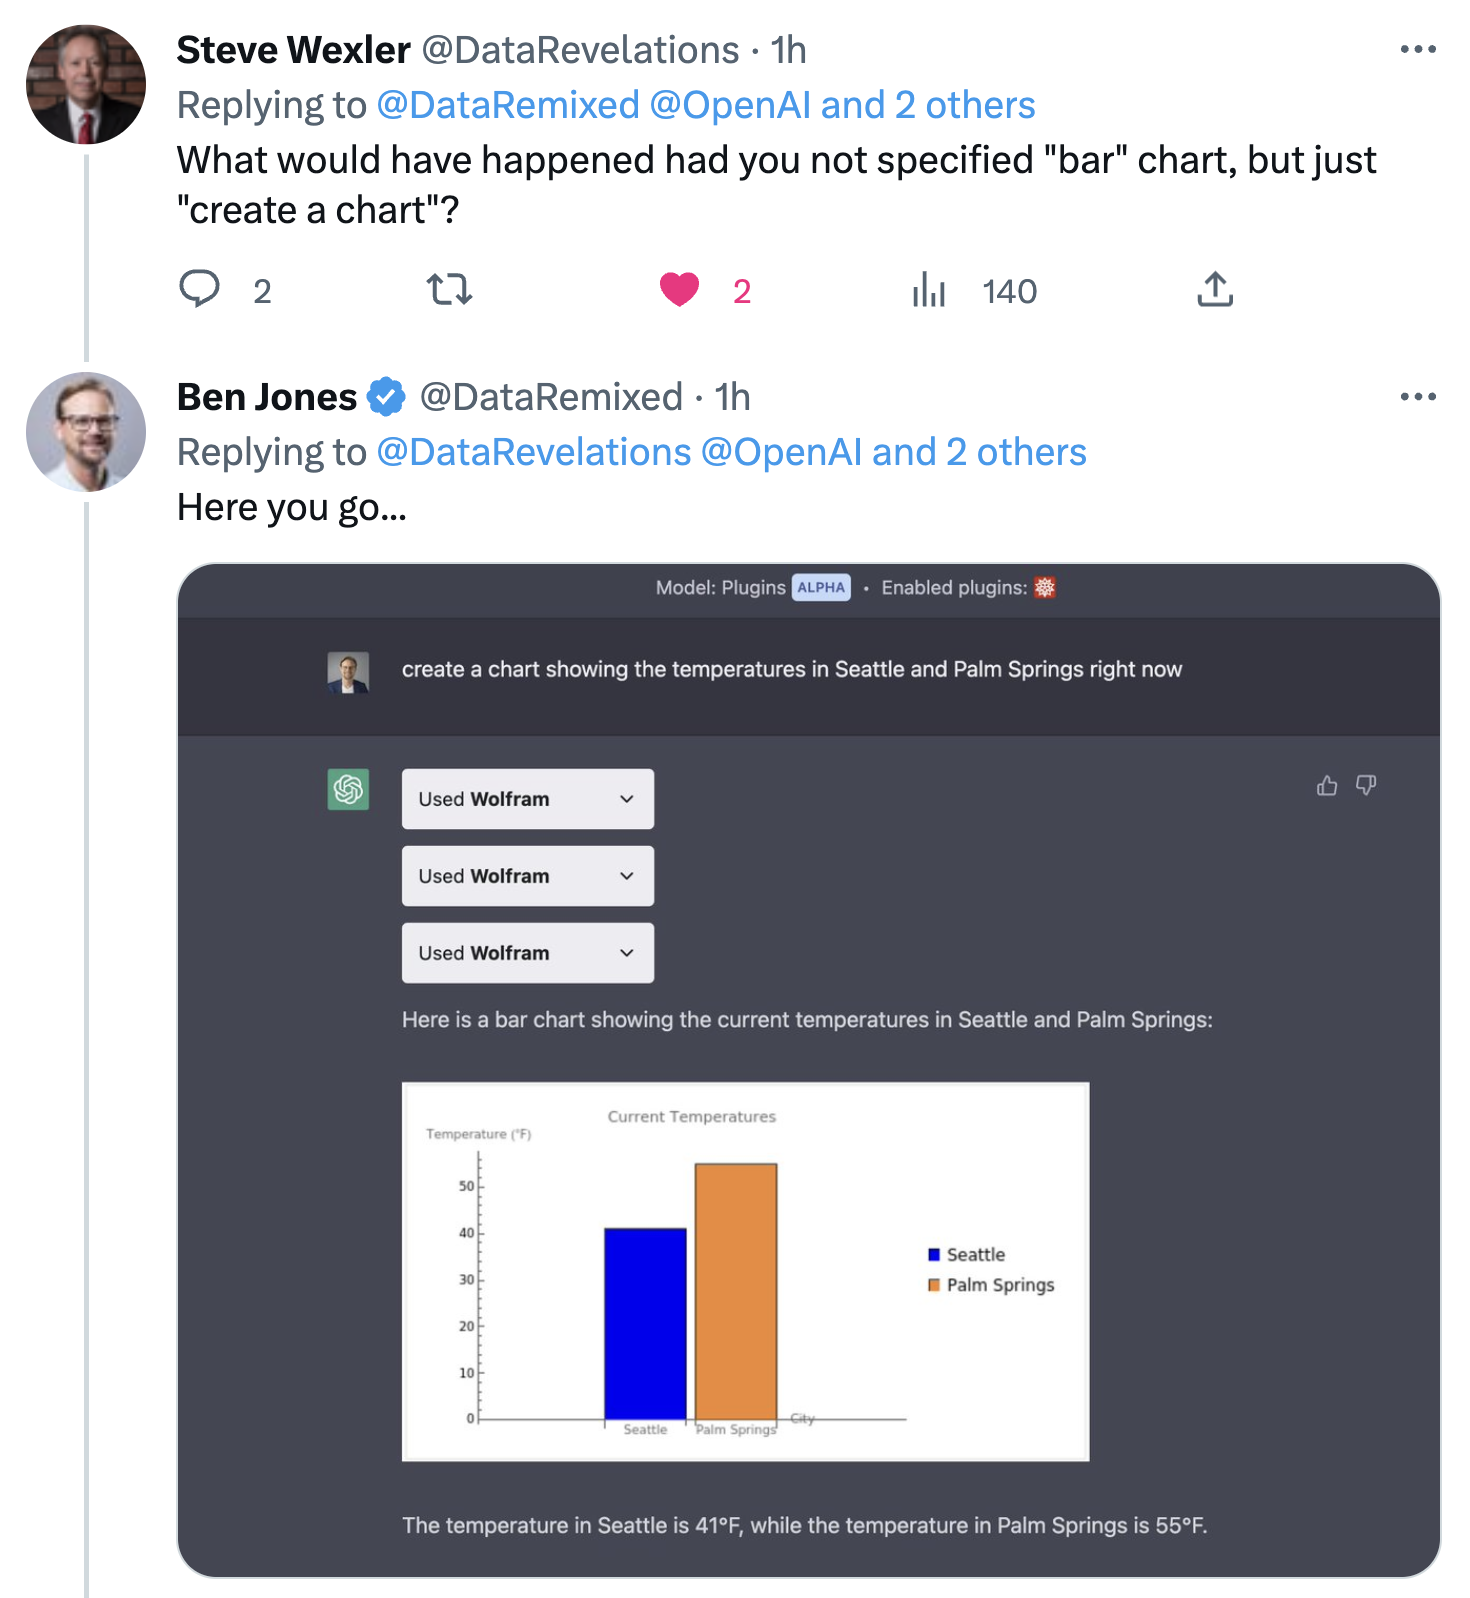Unlike Steve Wexler's tweet
The height and width of the screenshot is (1598, 1470).
[x=681, y=291]
